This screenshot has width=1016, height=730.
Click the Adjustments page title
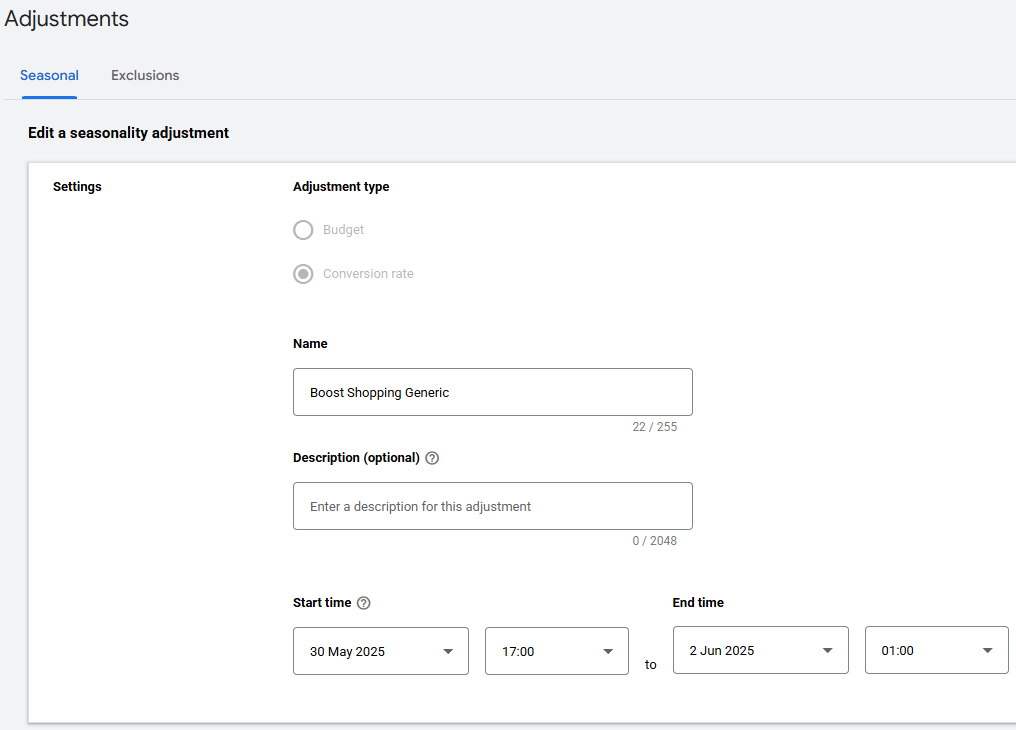66,18
